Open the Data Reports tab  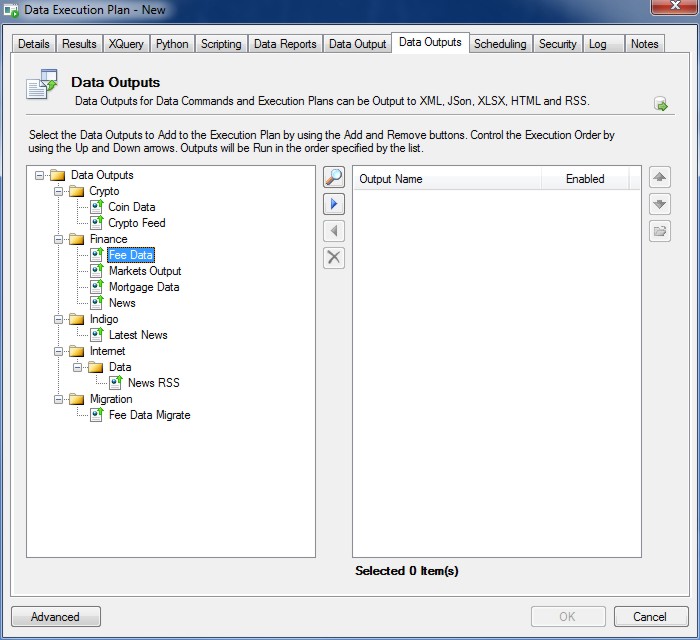pos(285,44)
